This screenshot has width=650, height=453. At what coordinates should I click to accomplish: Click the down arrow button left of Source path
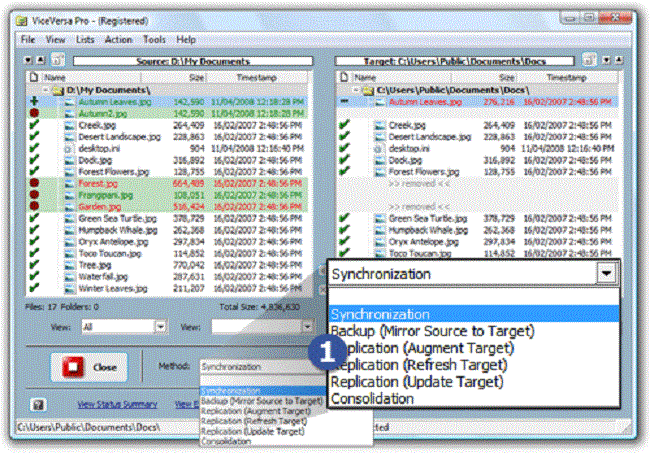click(x=28, y=61)
